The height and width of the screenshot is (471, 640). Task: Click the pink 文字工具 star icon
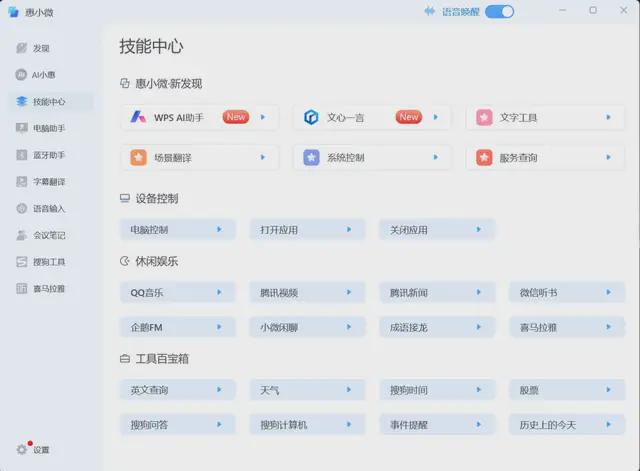click(x=484, y=117)
